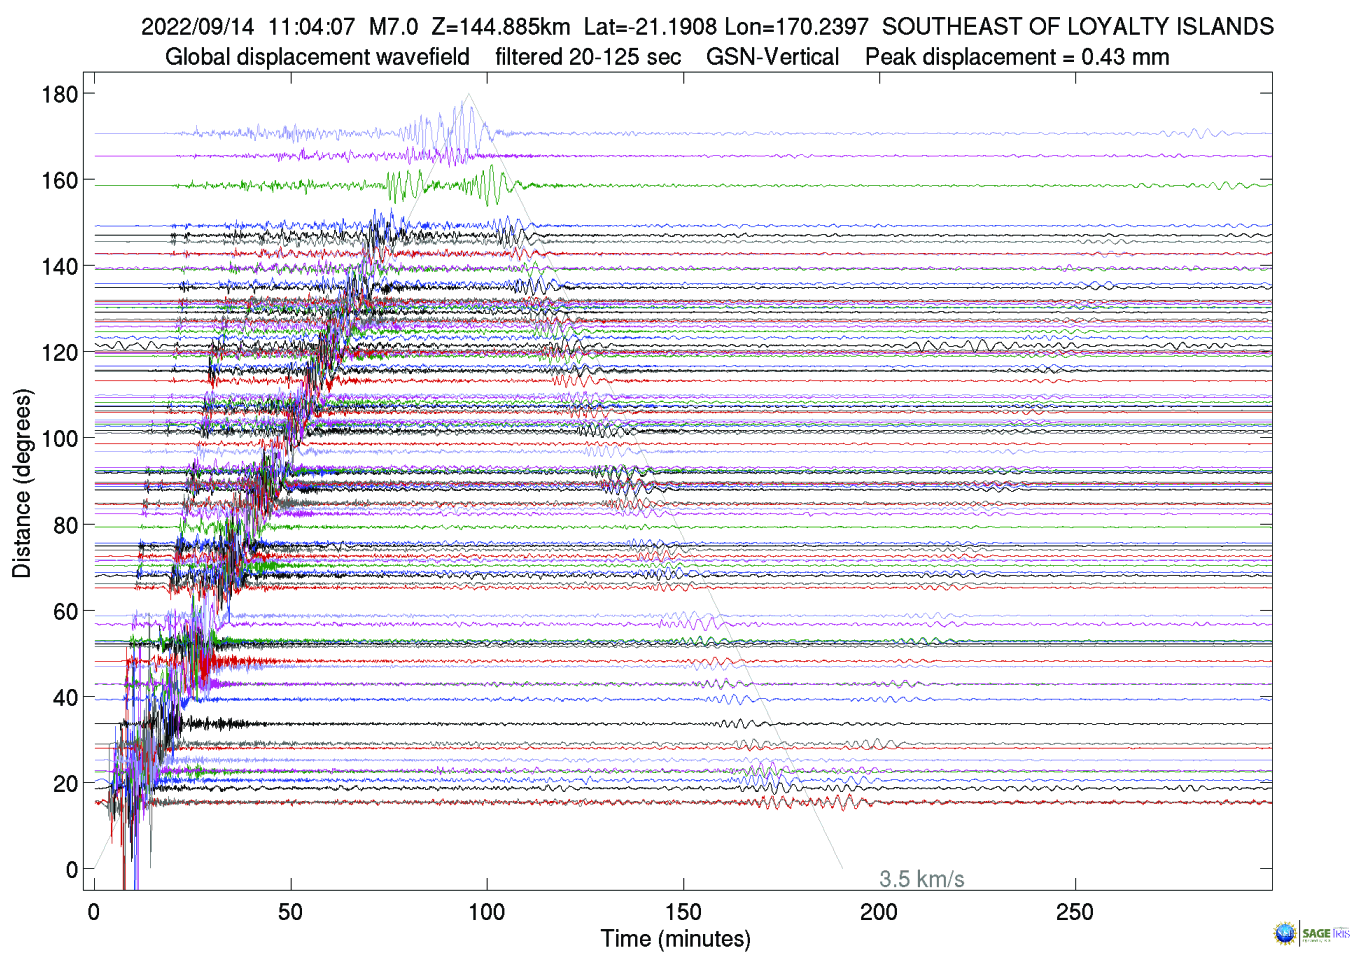The image size is (1362, 955).
Task: Click the filtered 20-125 sec label
Action: tap(588, 57)
